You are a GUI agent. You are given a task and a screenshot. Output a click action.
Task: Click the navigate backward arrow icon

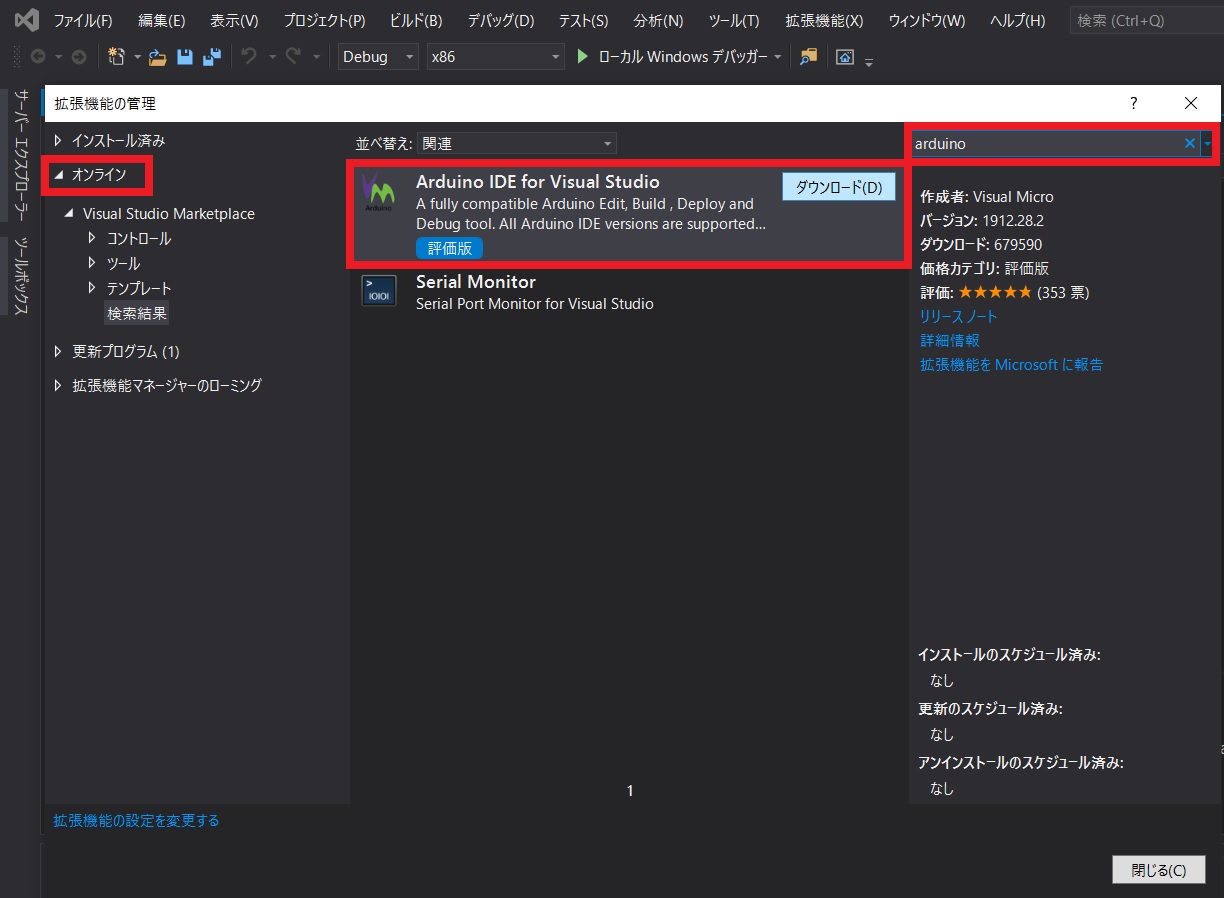[38, 57]
